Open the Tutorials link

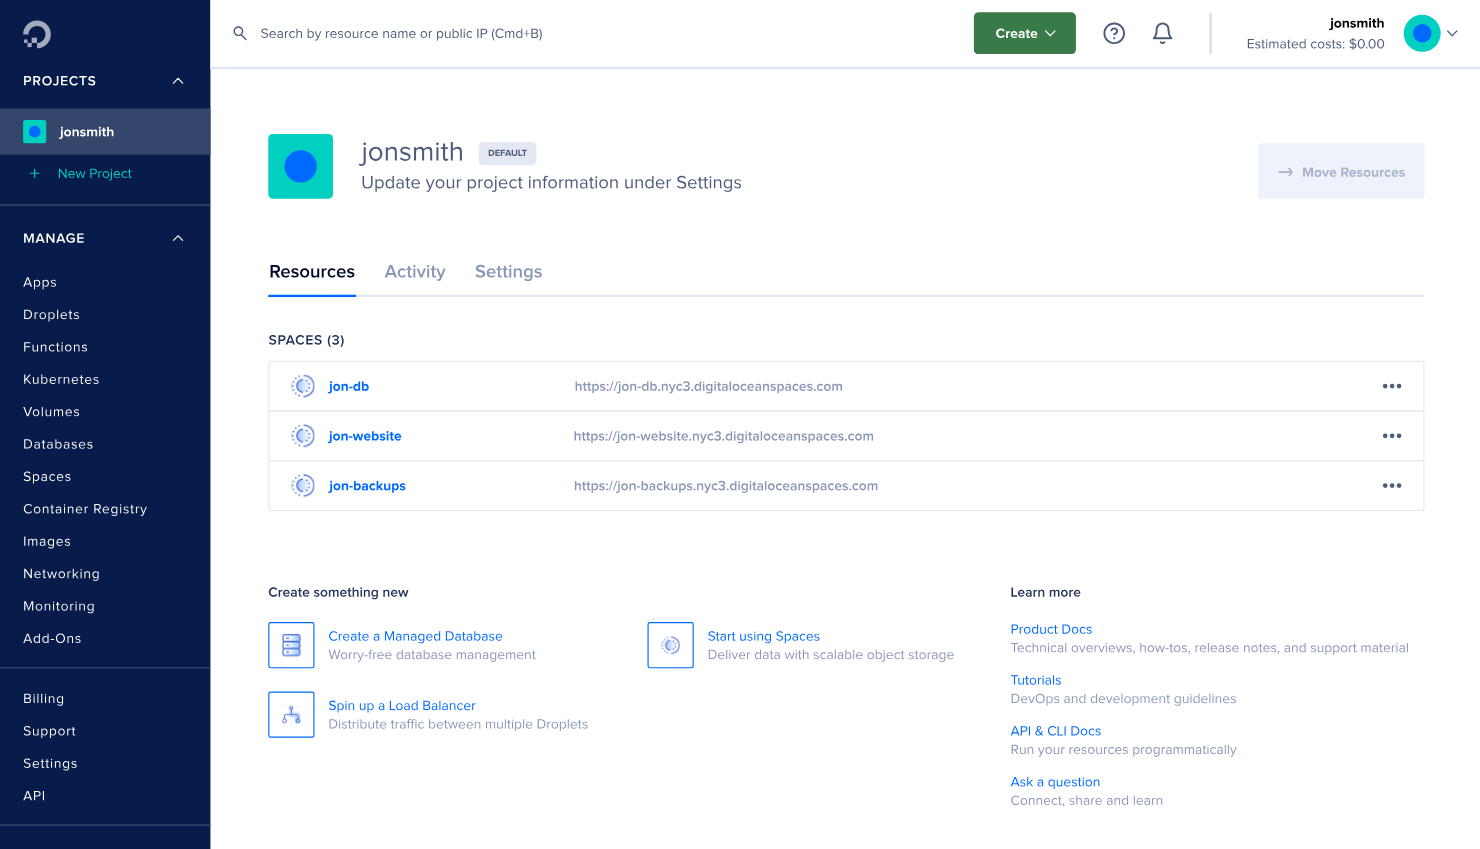pyautogui.click(x=1036, y=680)
